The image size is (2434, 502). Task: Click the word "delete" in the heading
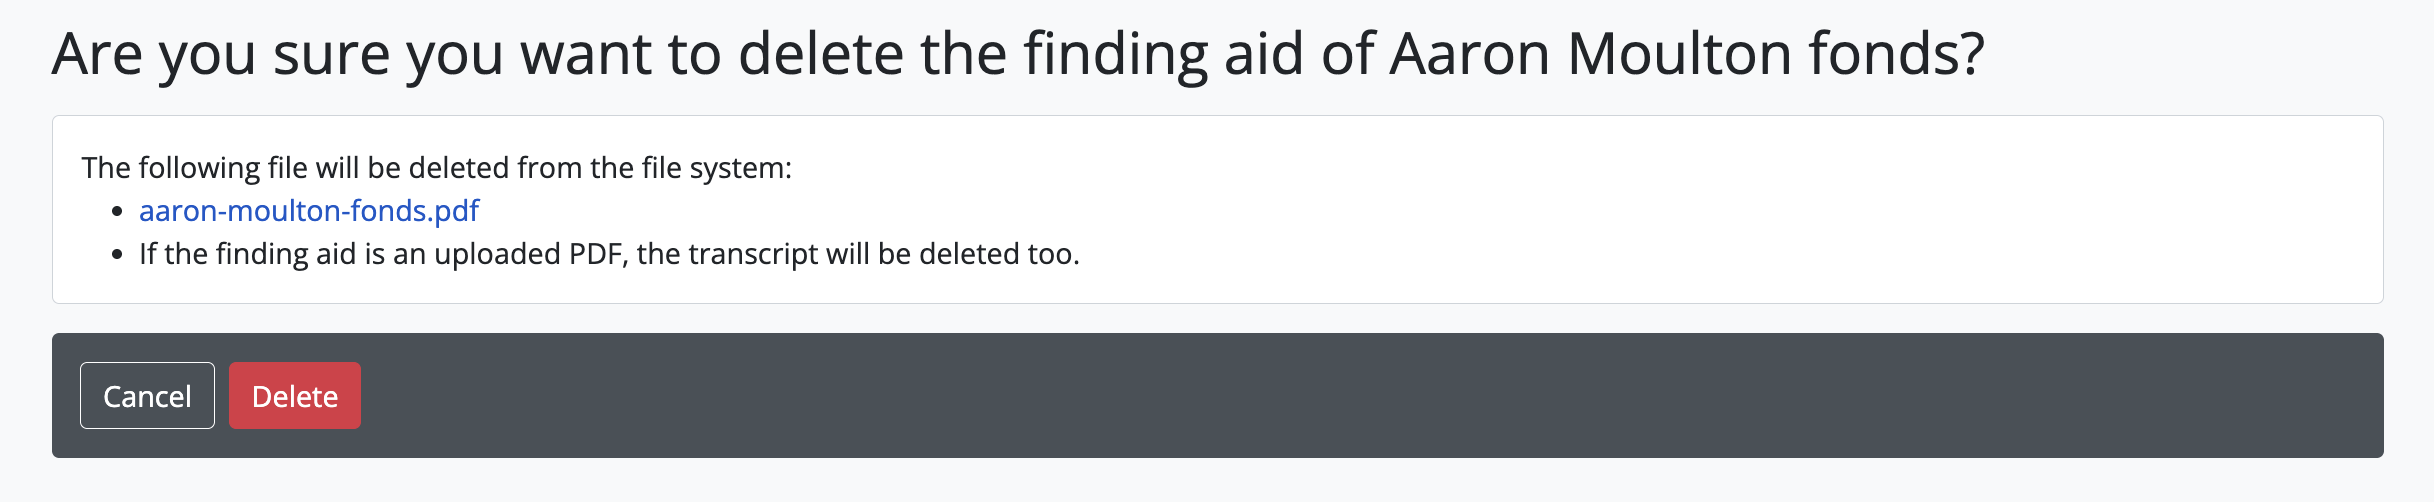pos(821,54)
